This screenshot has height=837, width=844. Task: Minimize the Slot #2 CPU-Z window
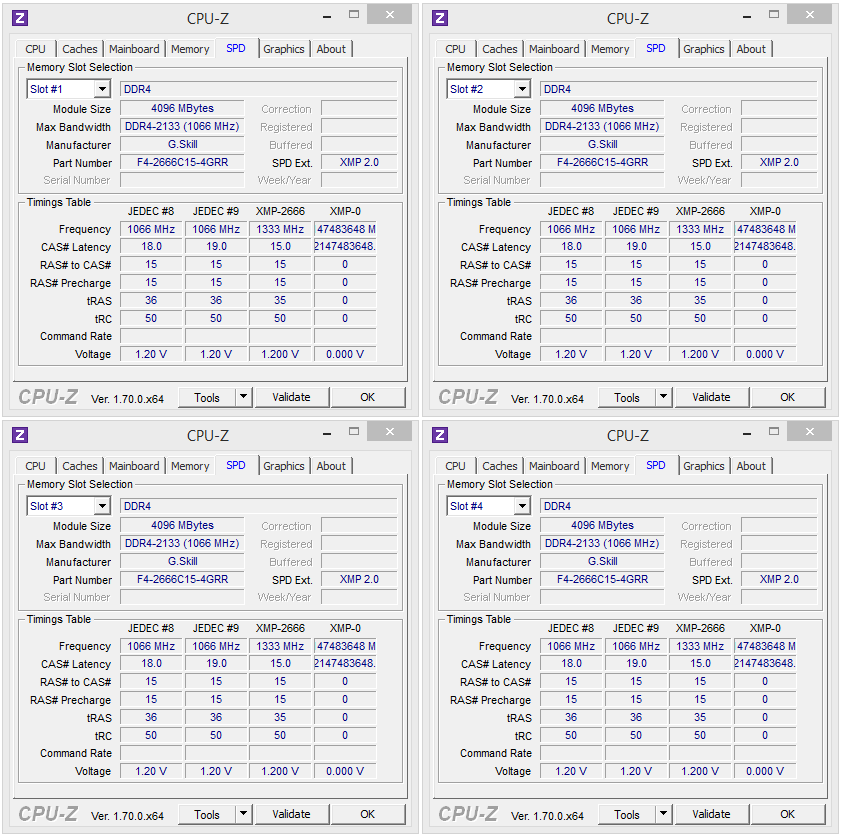click(747, 17)
